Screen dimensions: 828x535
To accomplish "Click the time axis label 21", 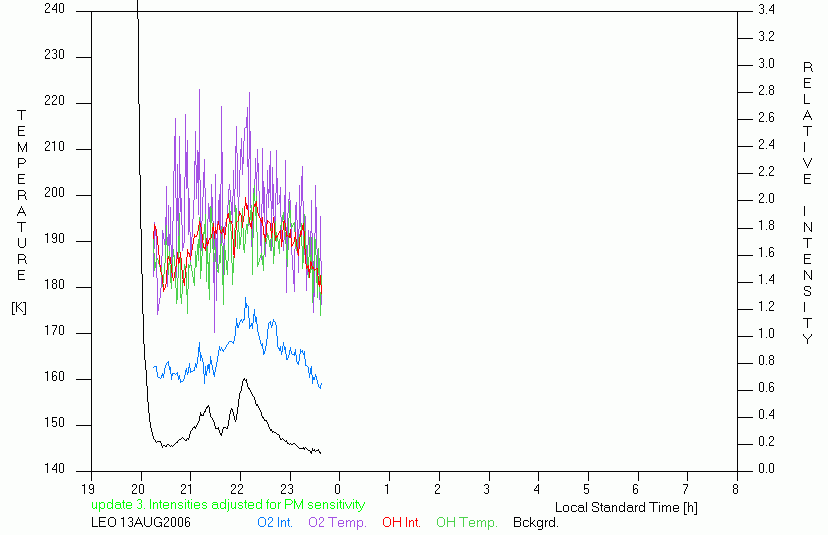I will [187, 489].
